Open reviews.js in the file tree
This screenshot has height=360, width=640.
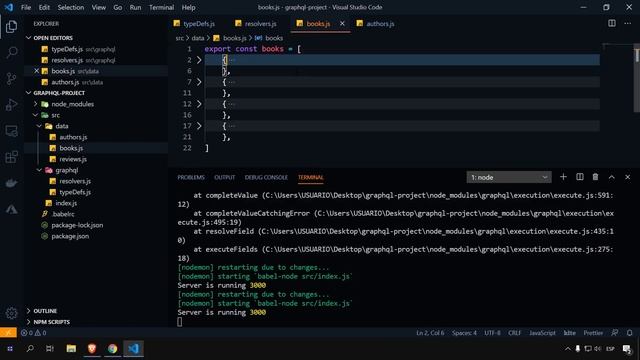73,159
